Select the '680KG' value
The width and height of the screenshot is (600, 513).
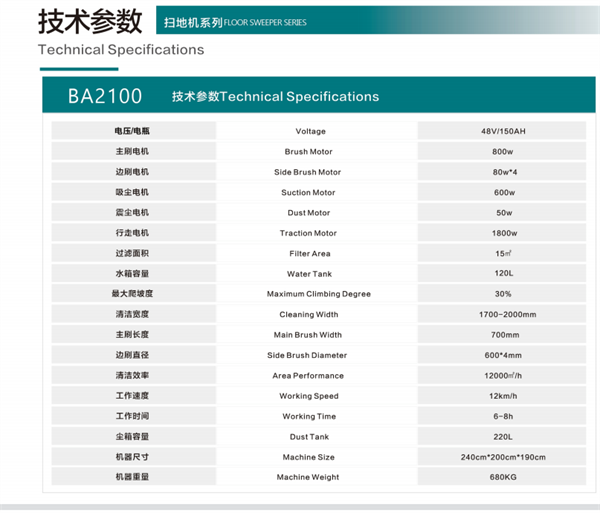pyautogui.click(x=503, y=477)
